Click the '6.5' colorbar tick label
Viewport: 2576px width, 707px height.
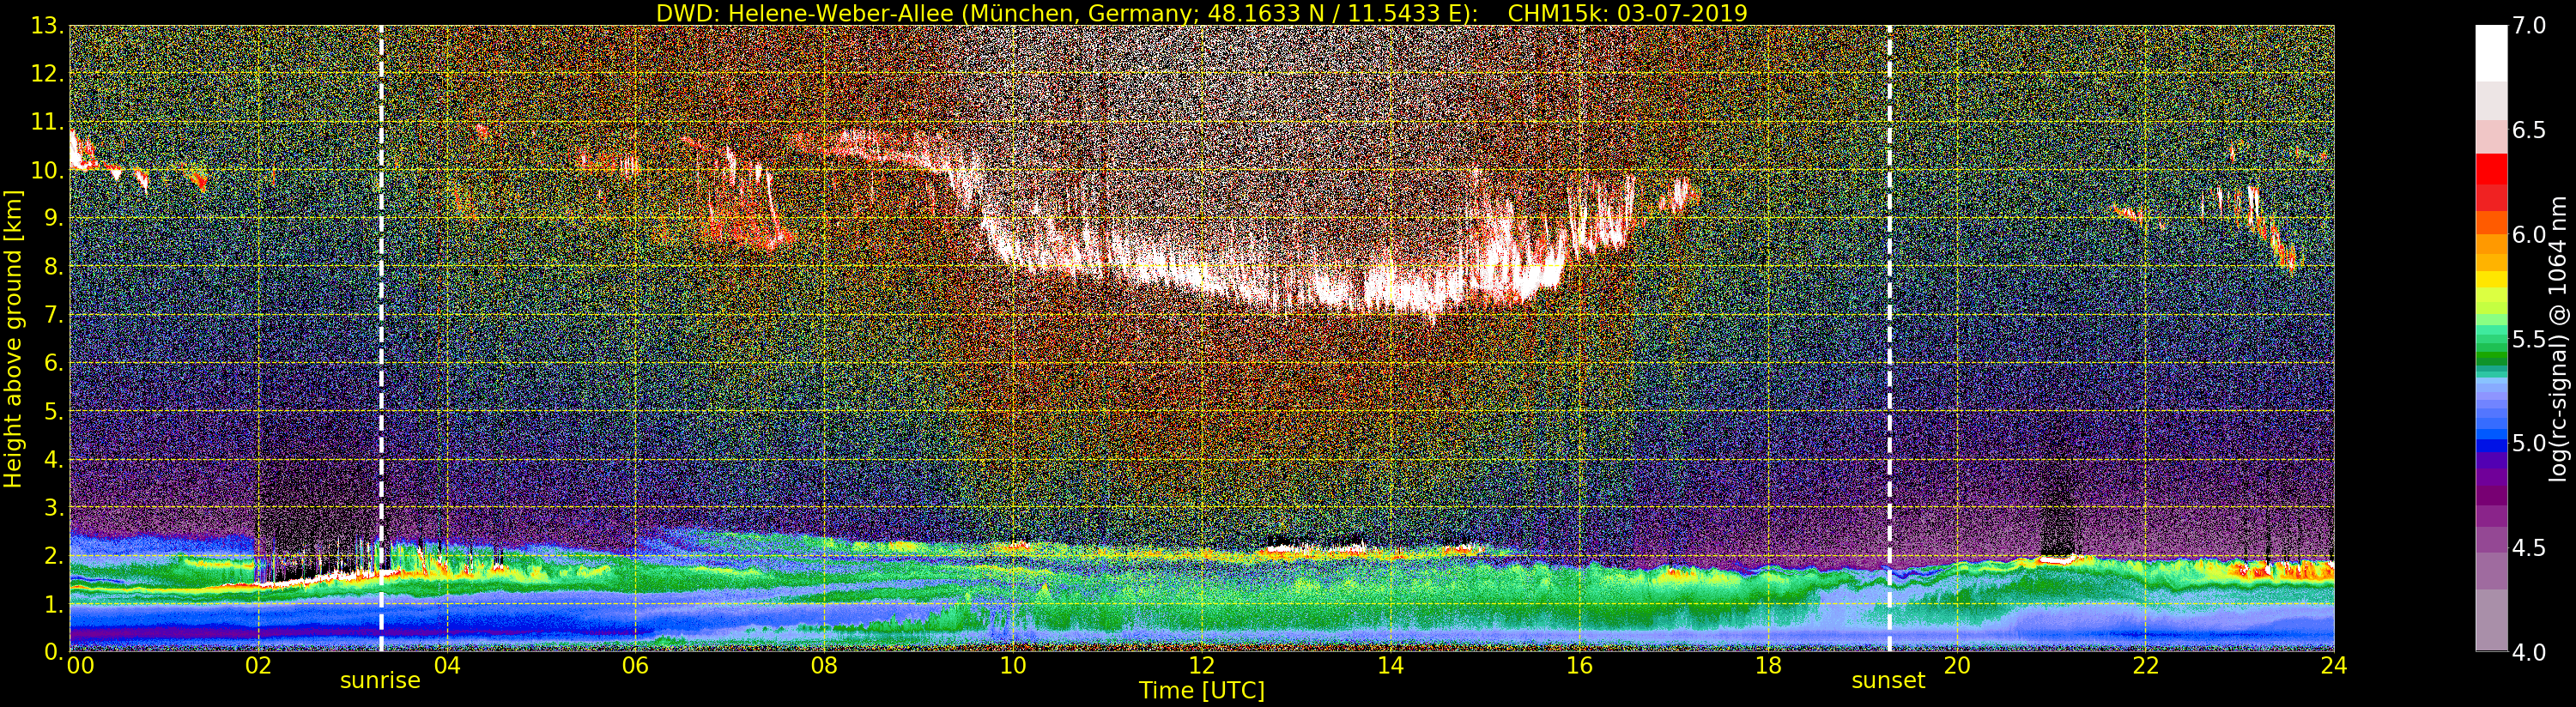tap(2529, 130)
